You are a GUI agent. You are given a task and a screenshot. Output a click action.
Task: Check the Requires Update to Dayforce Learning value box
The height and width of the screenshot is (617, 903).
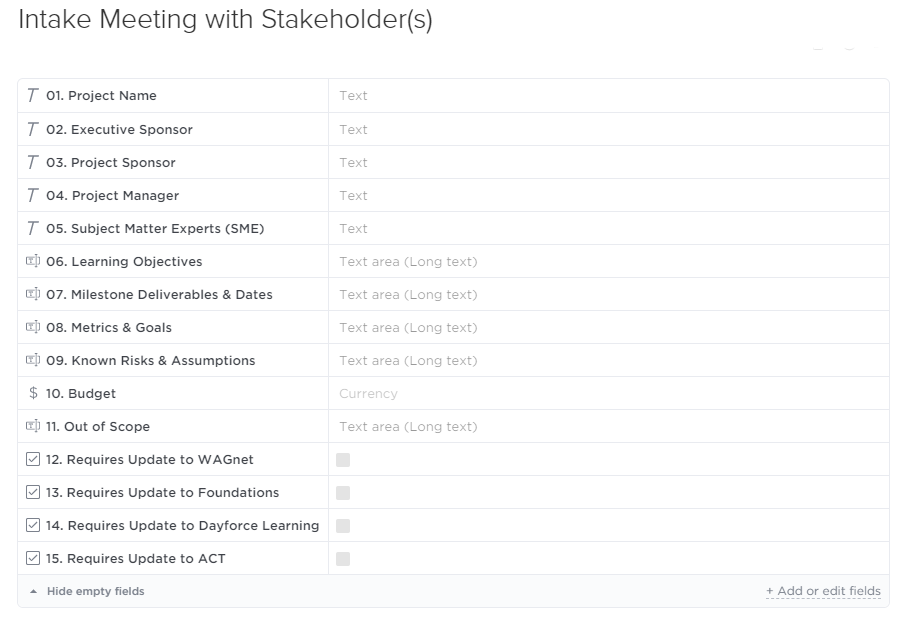343,525
